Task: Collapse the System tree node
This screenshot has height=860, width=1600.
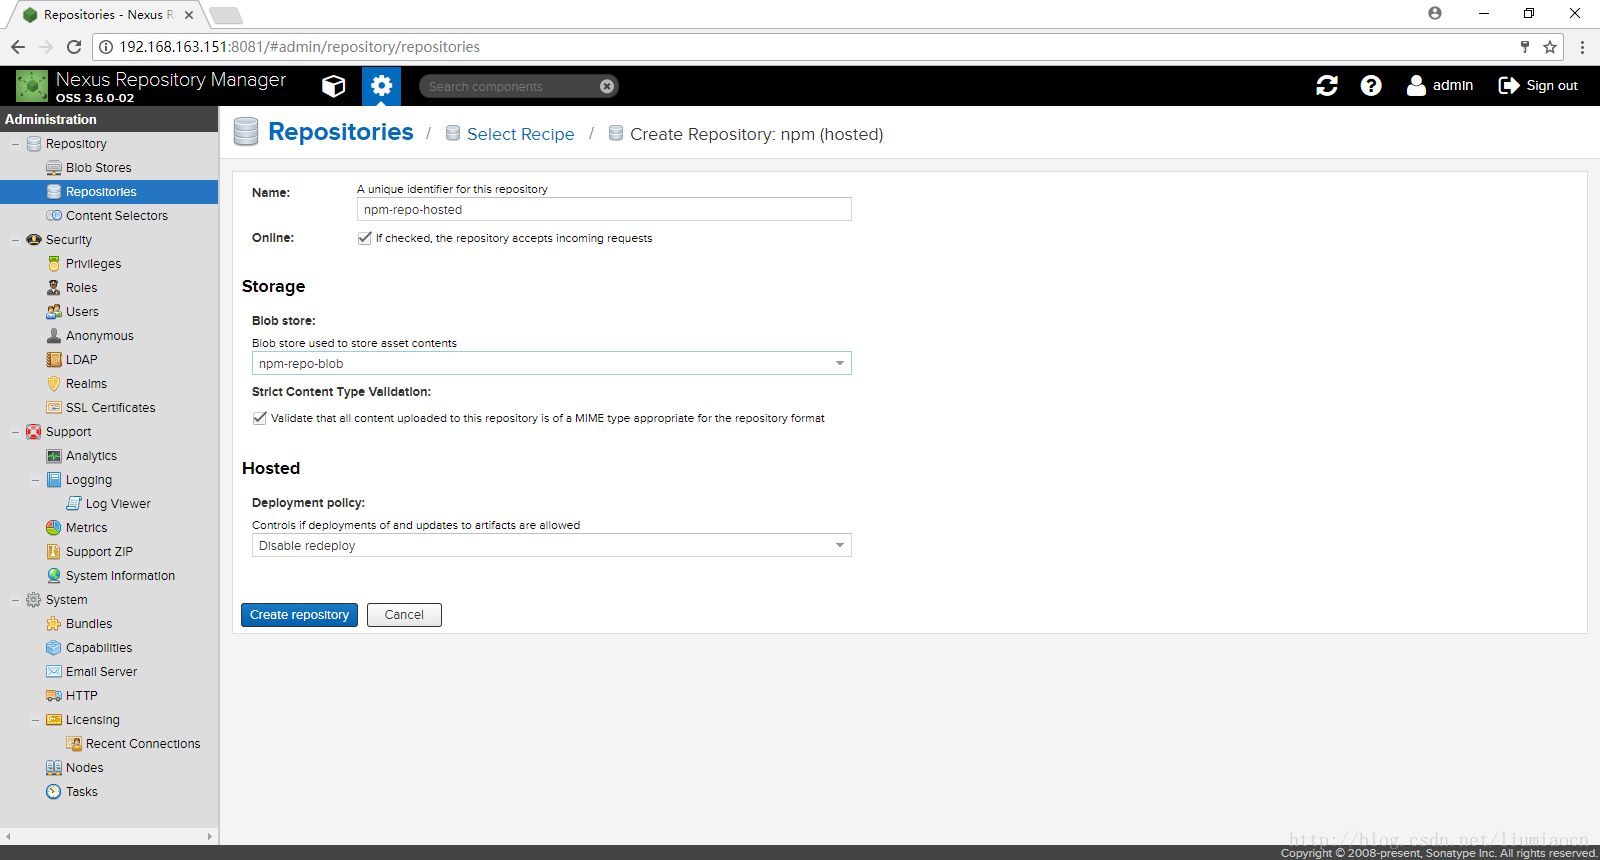Action: click(15, 600)
